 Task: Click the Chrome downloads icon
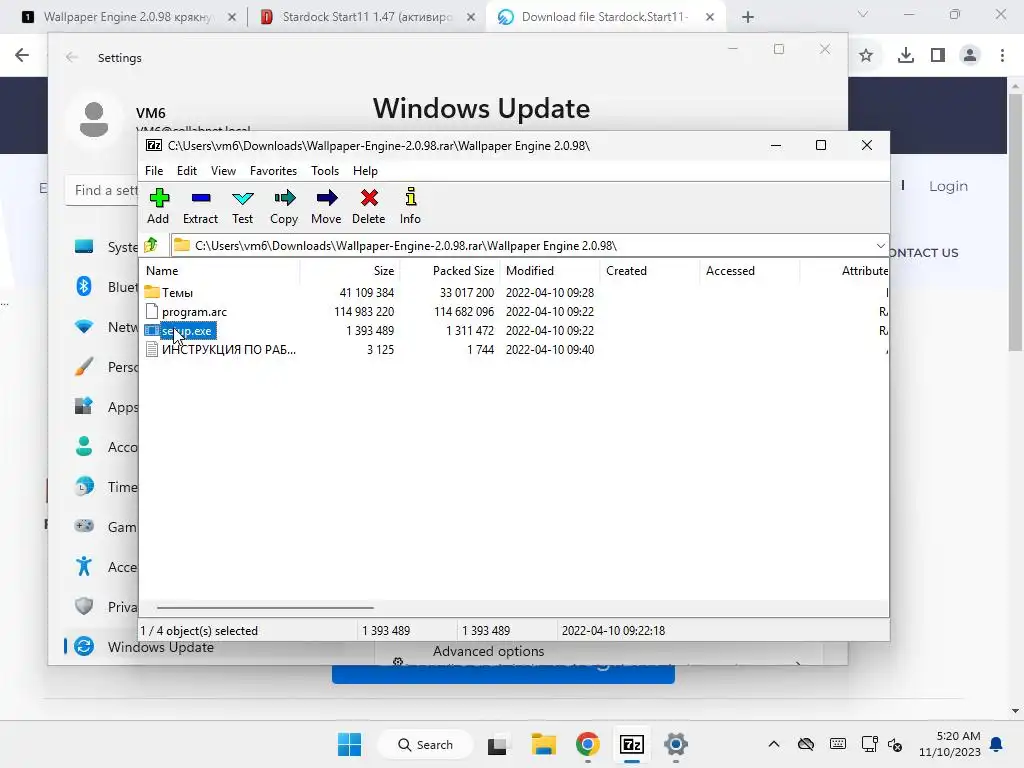coord(905,56)
